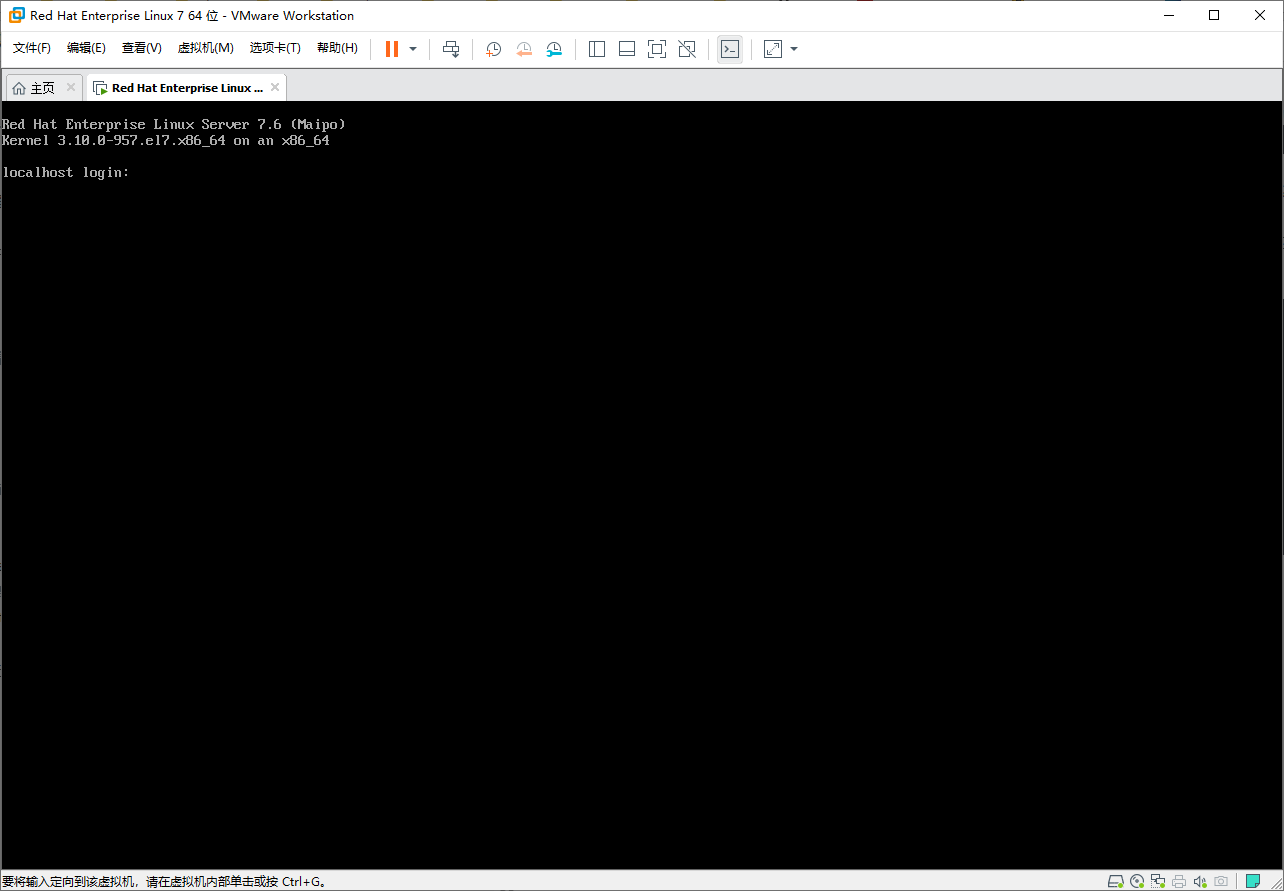Viewport: 1284px width, 891px height.
Task: Open the 帮助(H) menu
Action: click(x=337, y=47)
